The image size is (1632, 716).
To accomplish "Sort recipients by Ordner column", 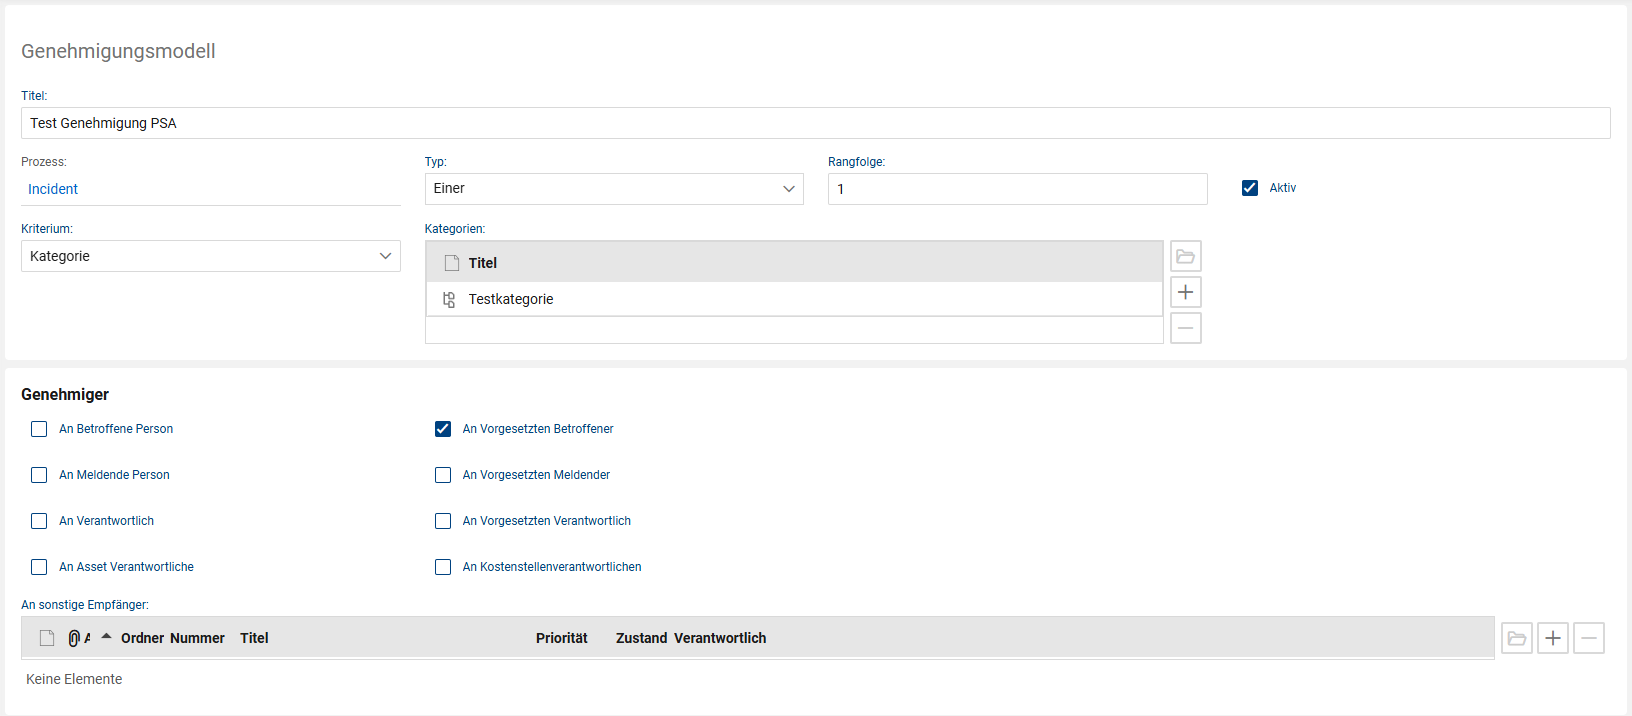I will tap(142, 638).
